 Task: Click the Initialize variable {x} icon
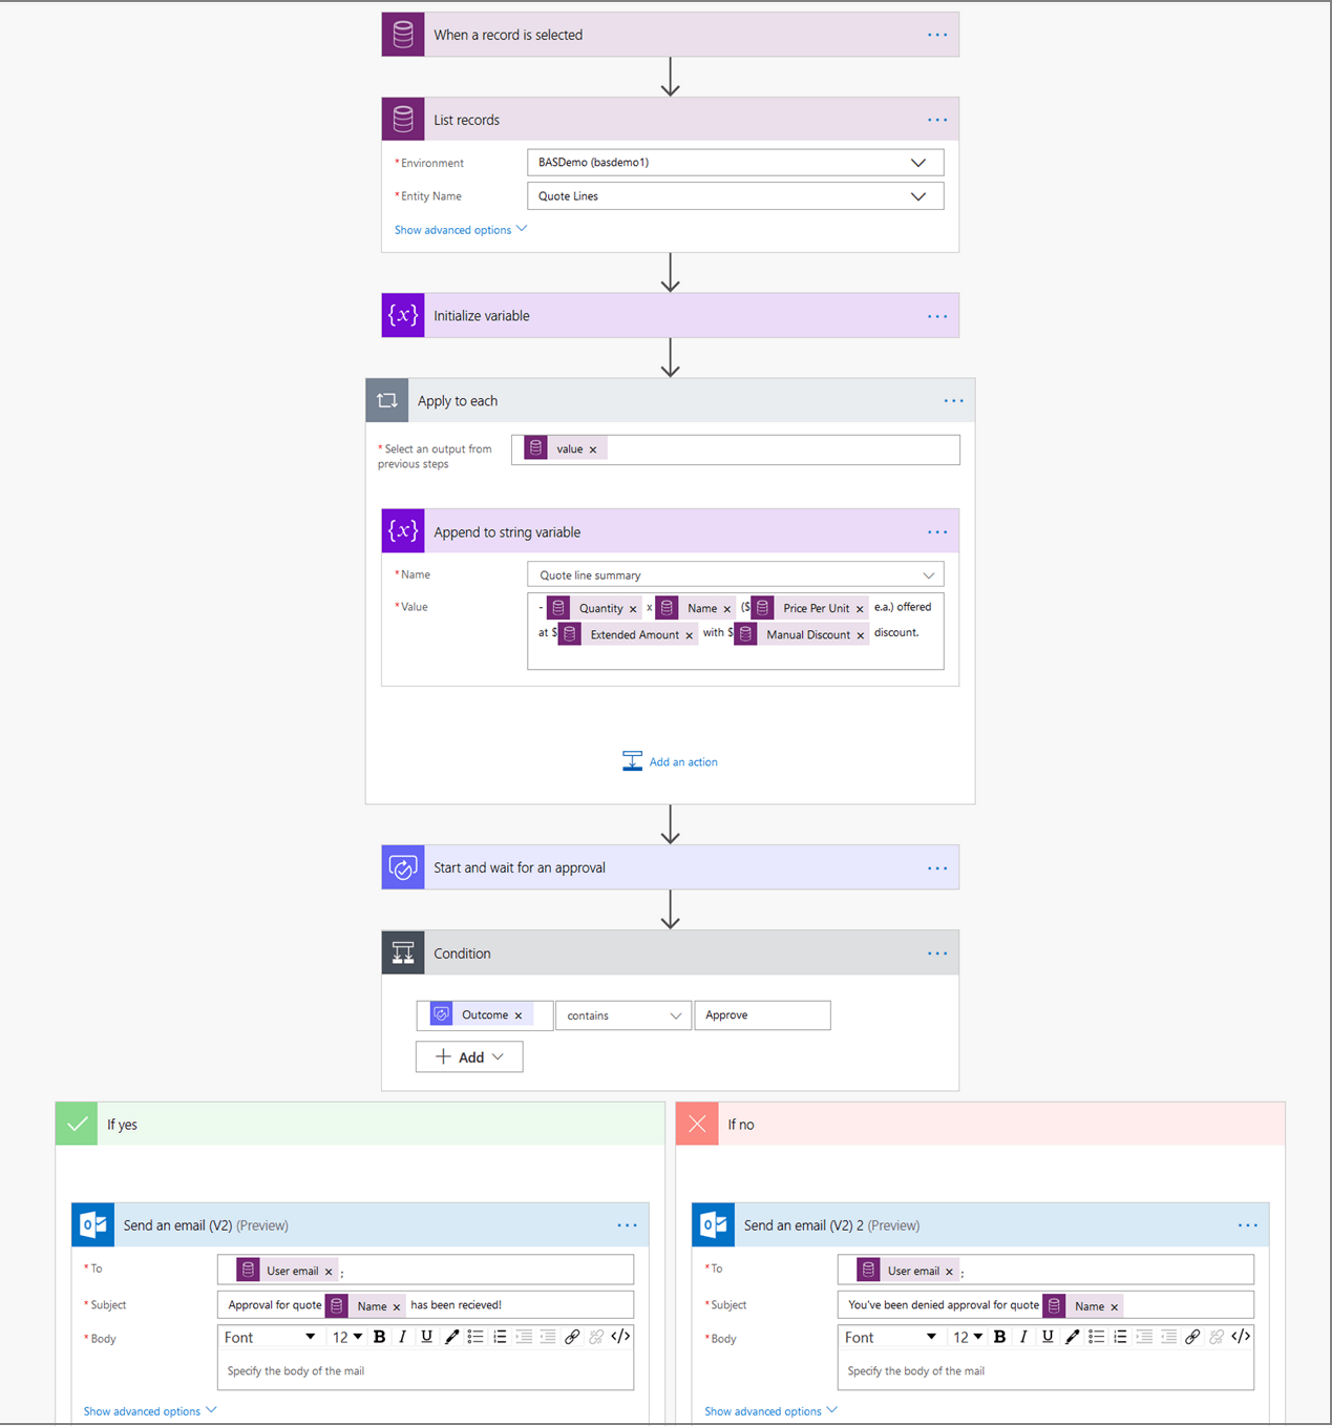click(403, 315)
